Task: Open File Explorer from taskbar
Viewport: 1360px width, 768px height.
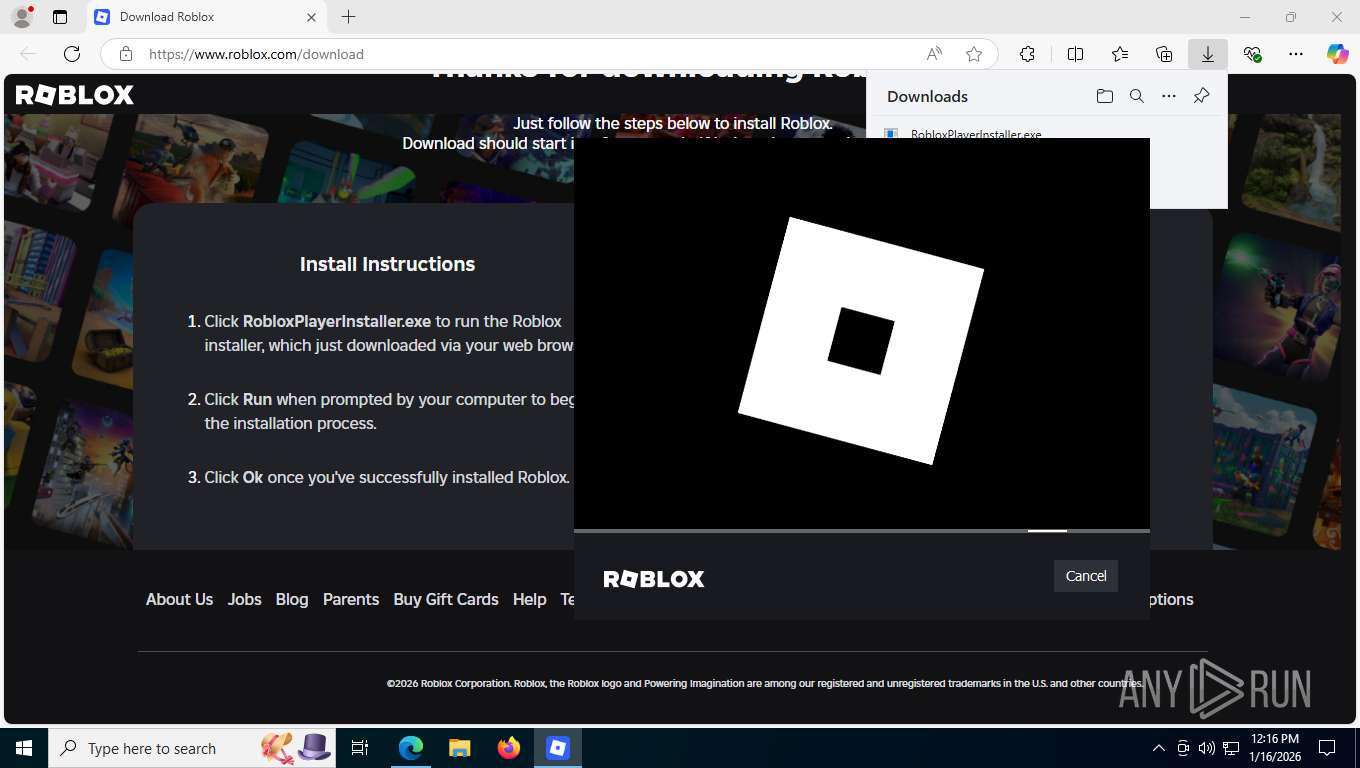Action: point(459,748)
